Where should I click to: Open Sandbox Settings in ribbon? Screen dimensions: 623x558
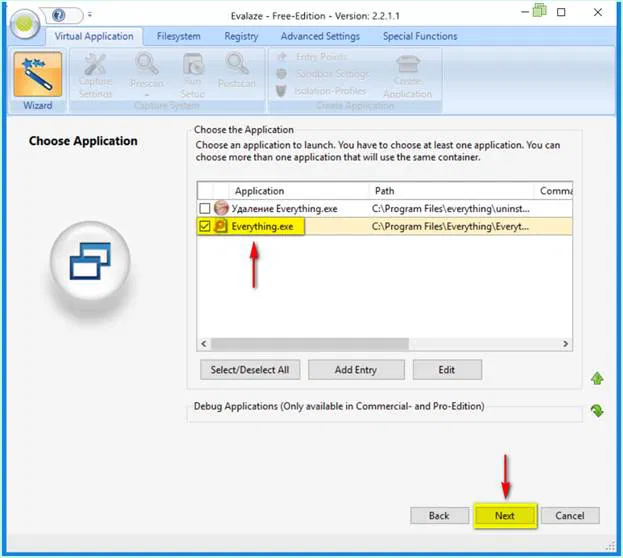tap(323, 74)
